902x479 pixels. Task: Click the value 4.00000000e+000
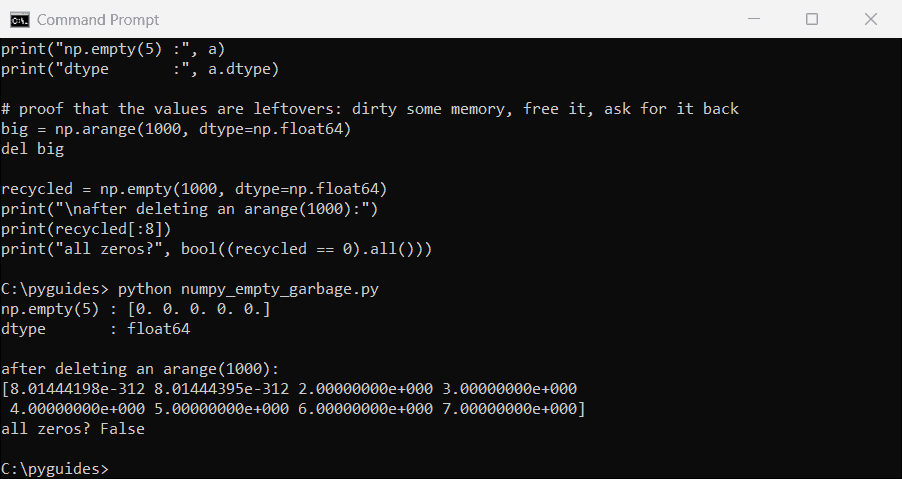point(78,409)
